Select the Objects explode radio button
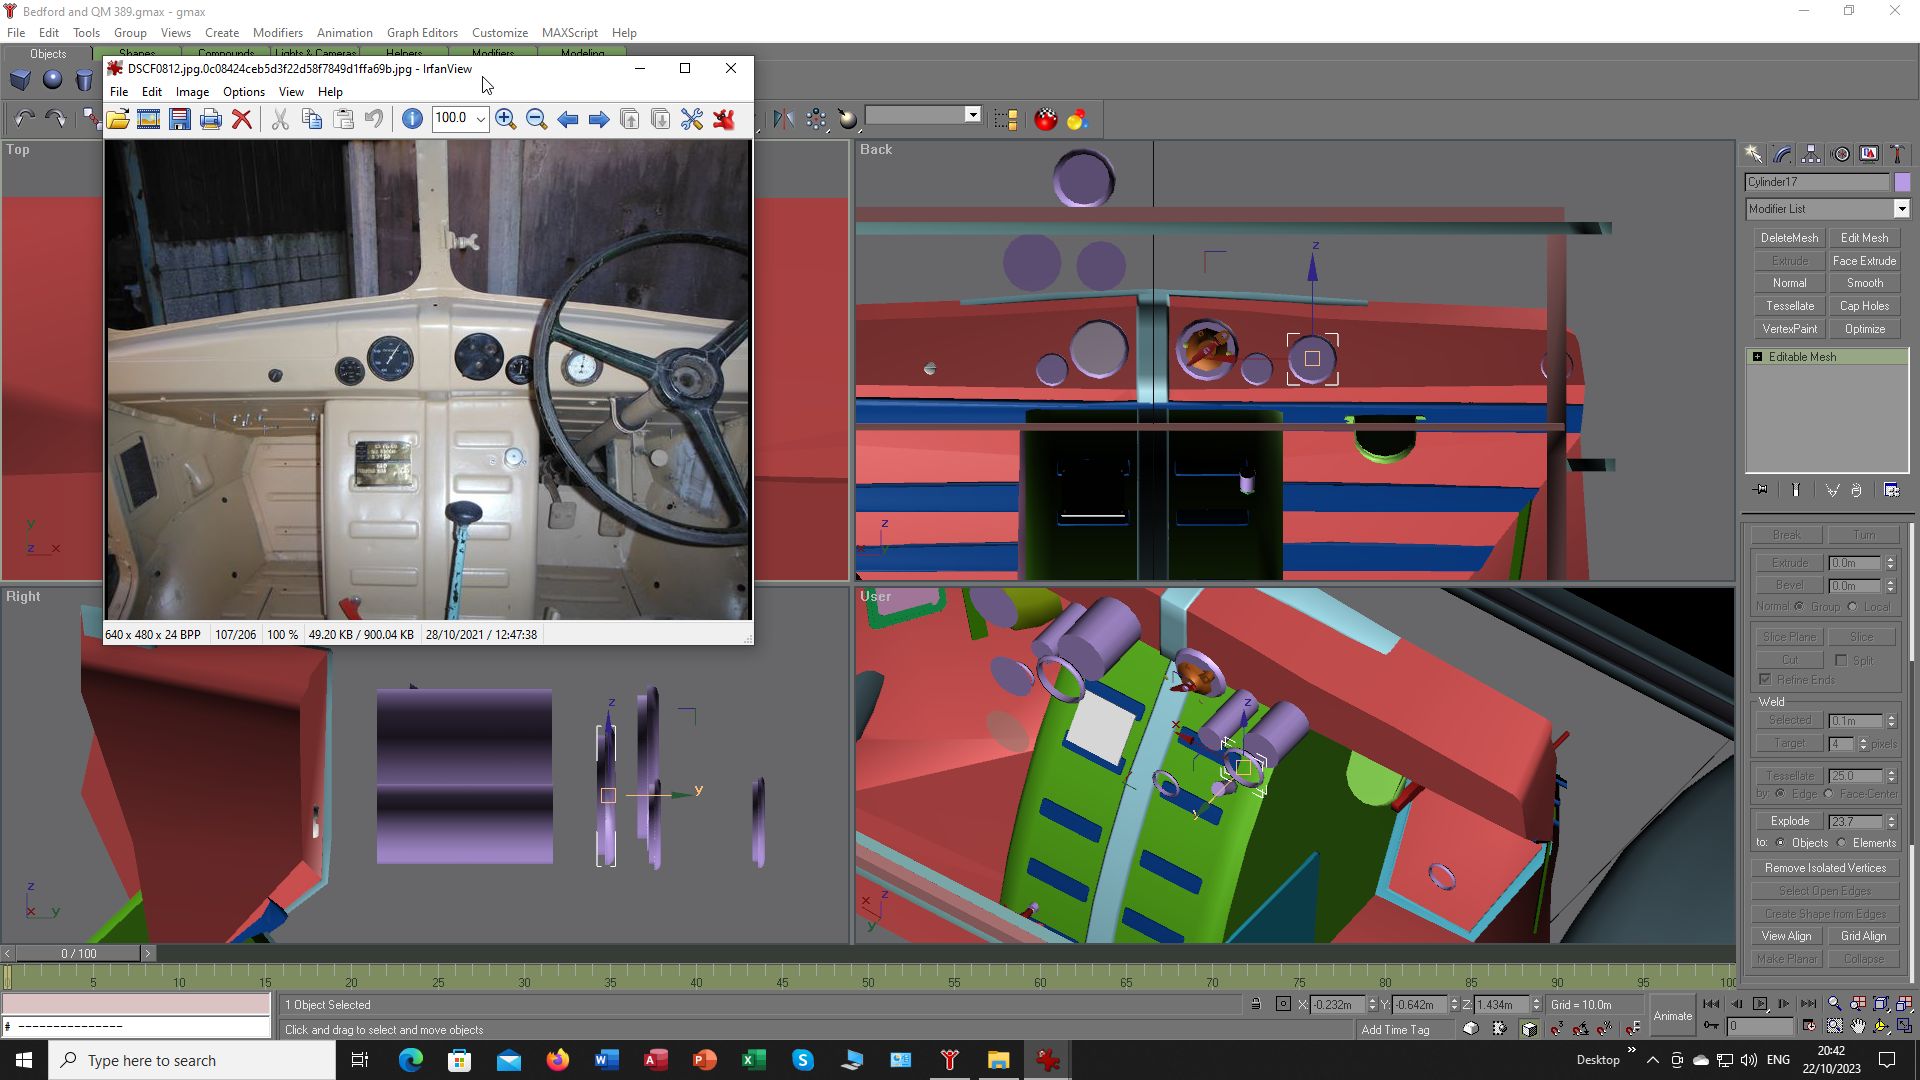The image size is (1920, 1080). click(x=1781, y=843)
